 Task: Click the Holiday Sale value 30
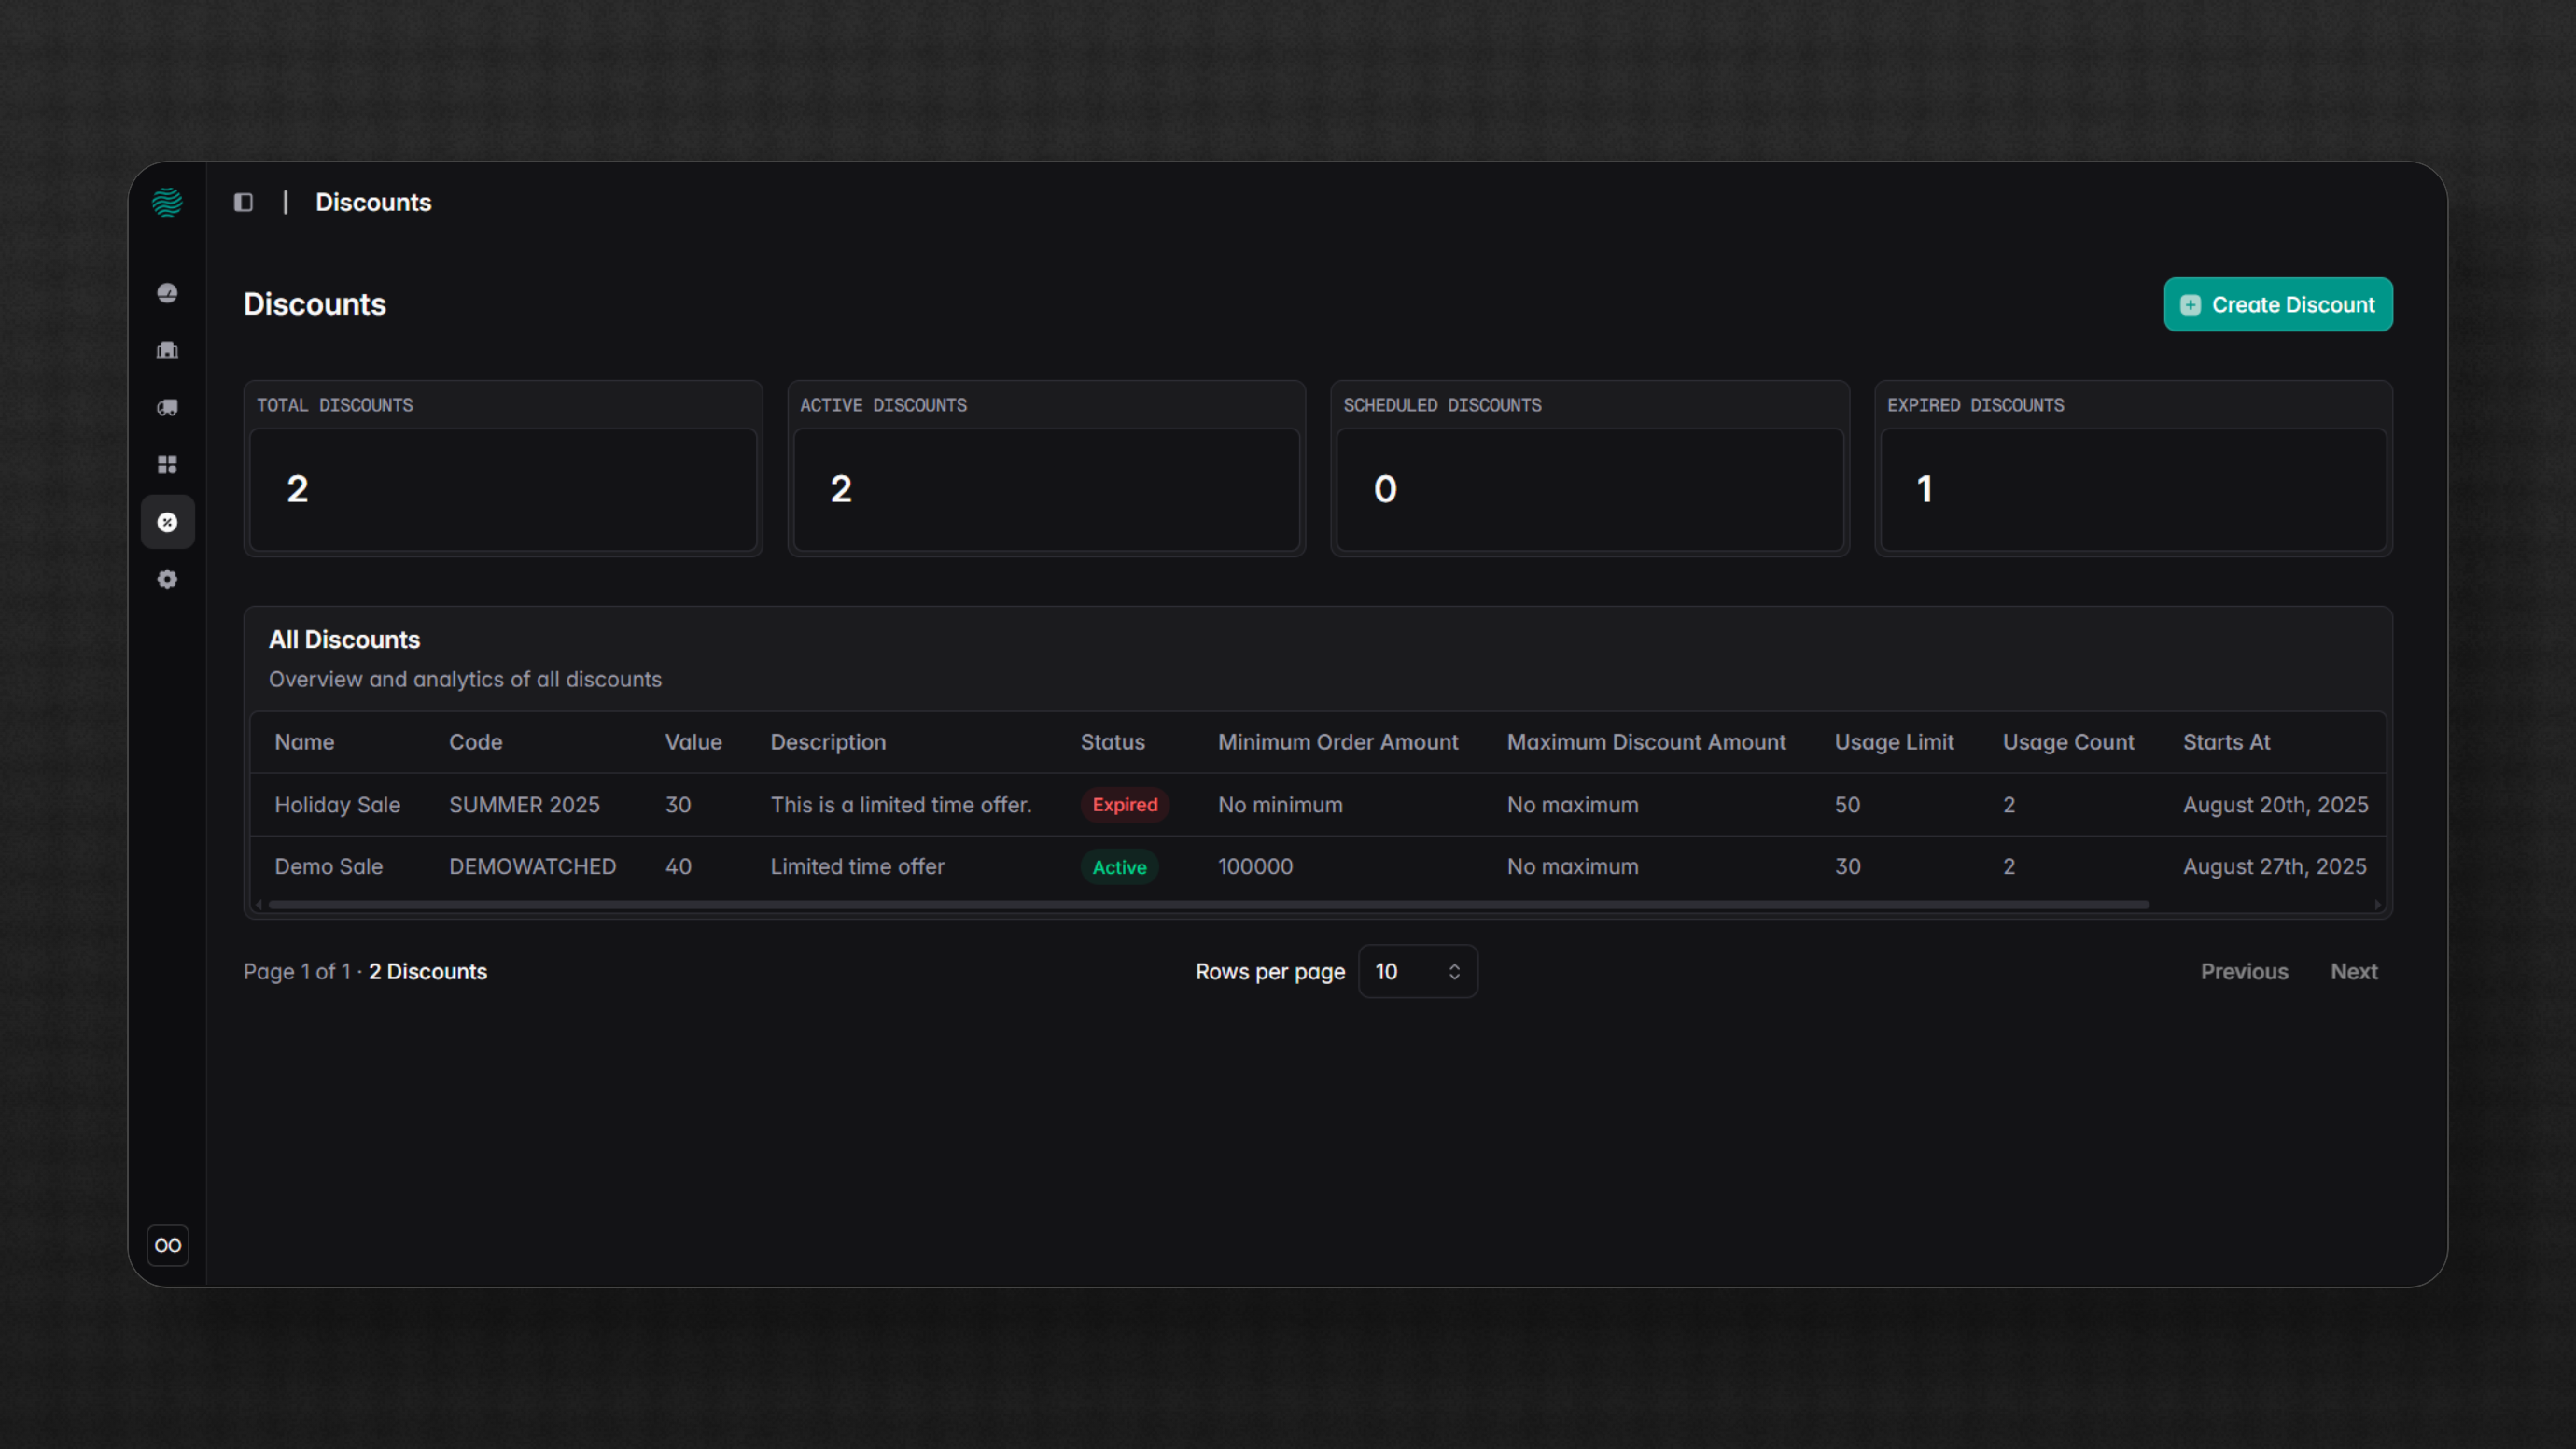coord(677,805)
